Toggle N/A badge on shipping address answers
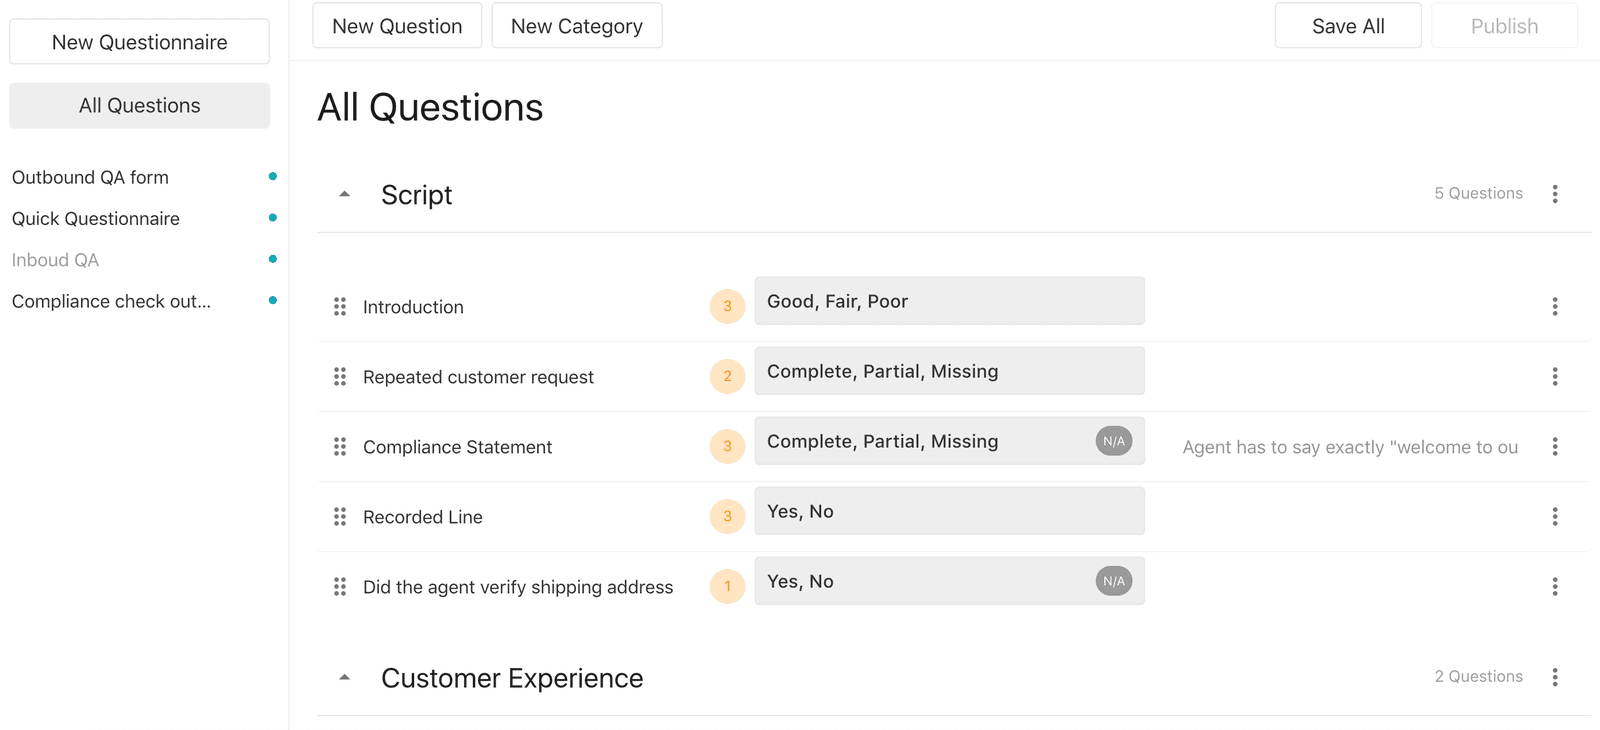The width and height of the screenshot is (1600, 730). (x=1113, y=581)
